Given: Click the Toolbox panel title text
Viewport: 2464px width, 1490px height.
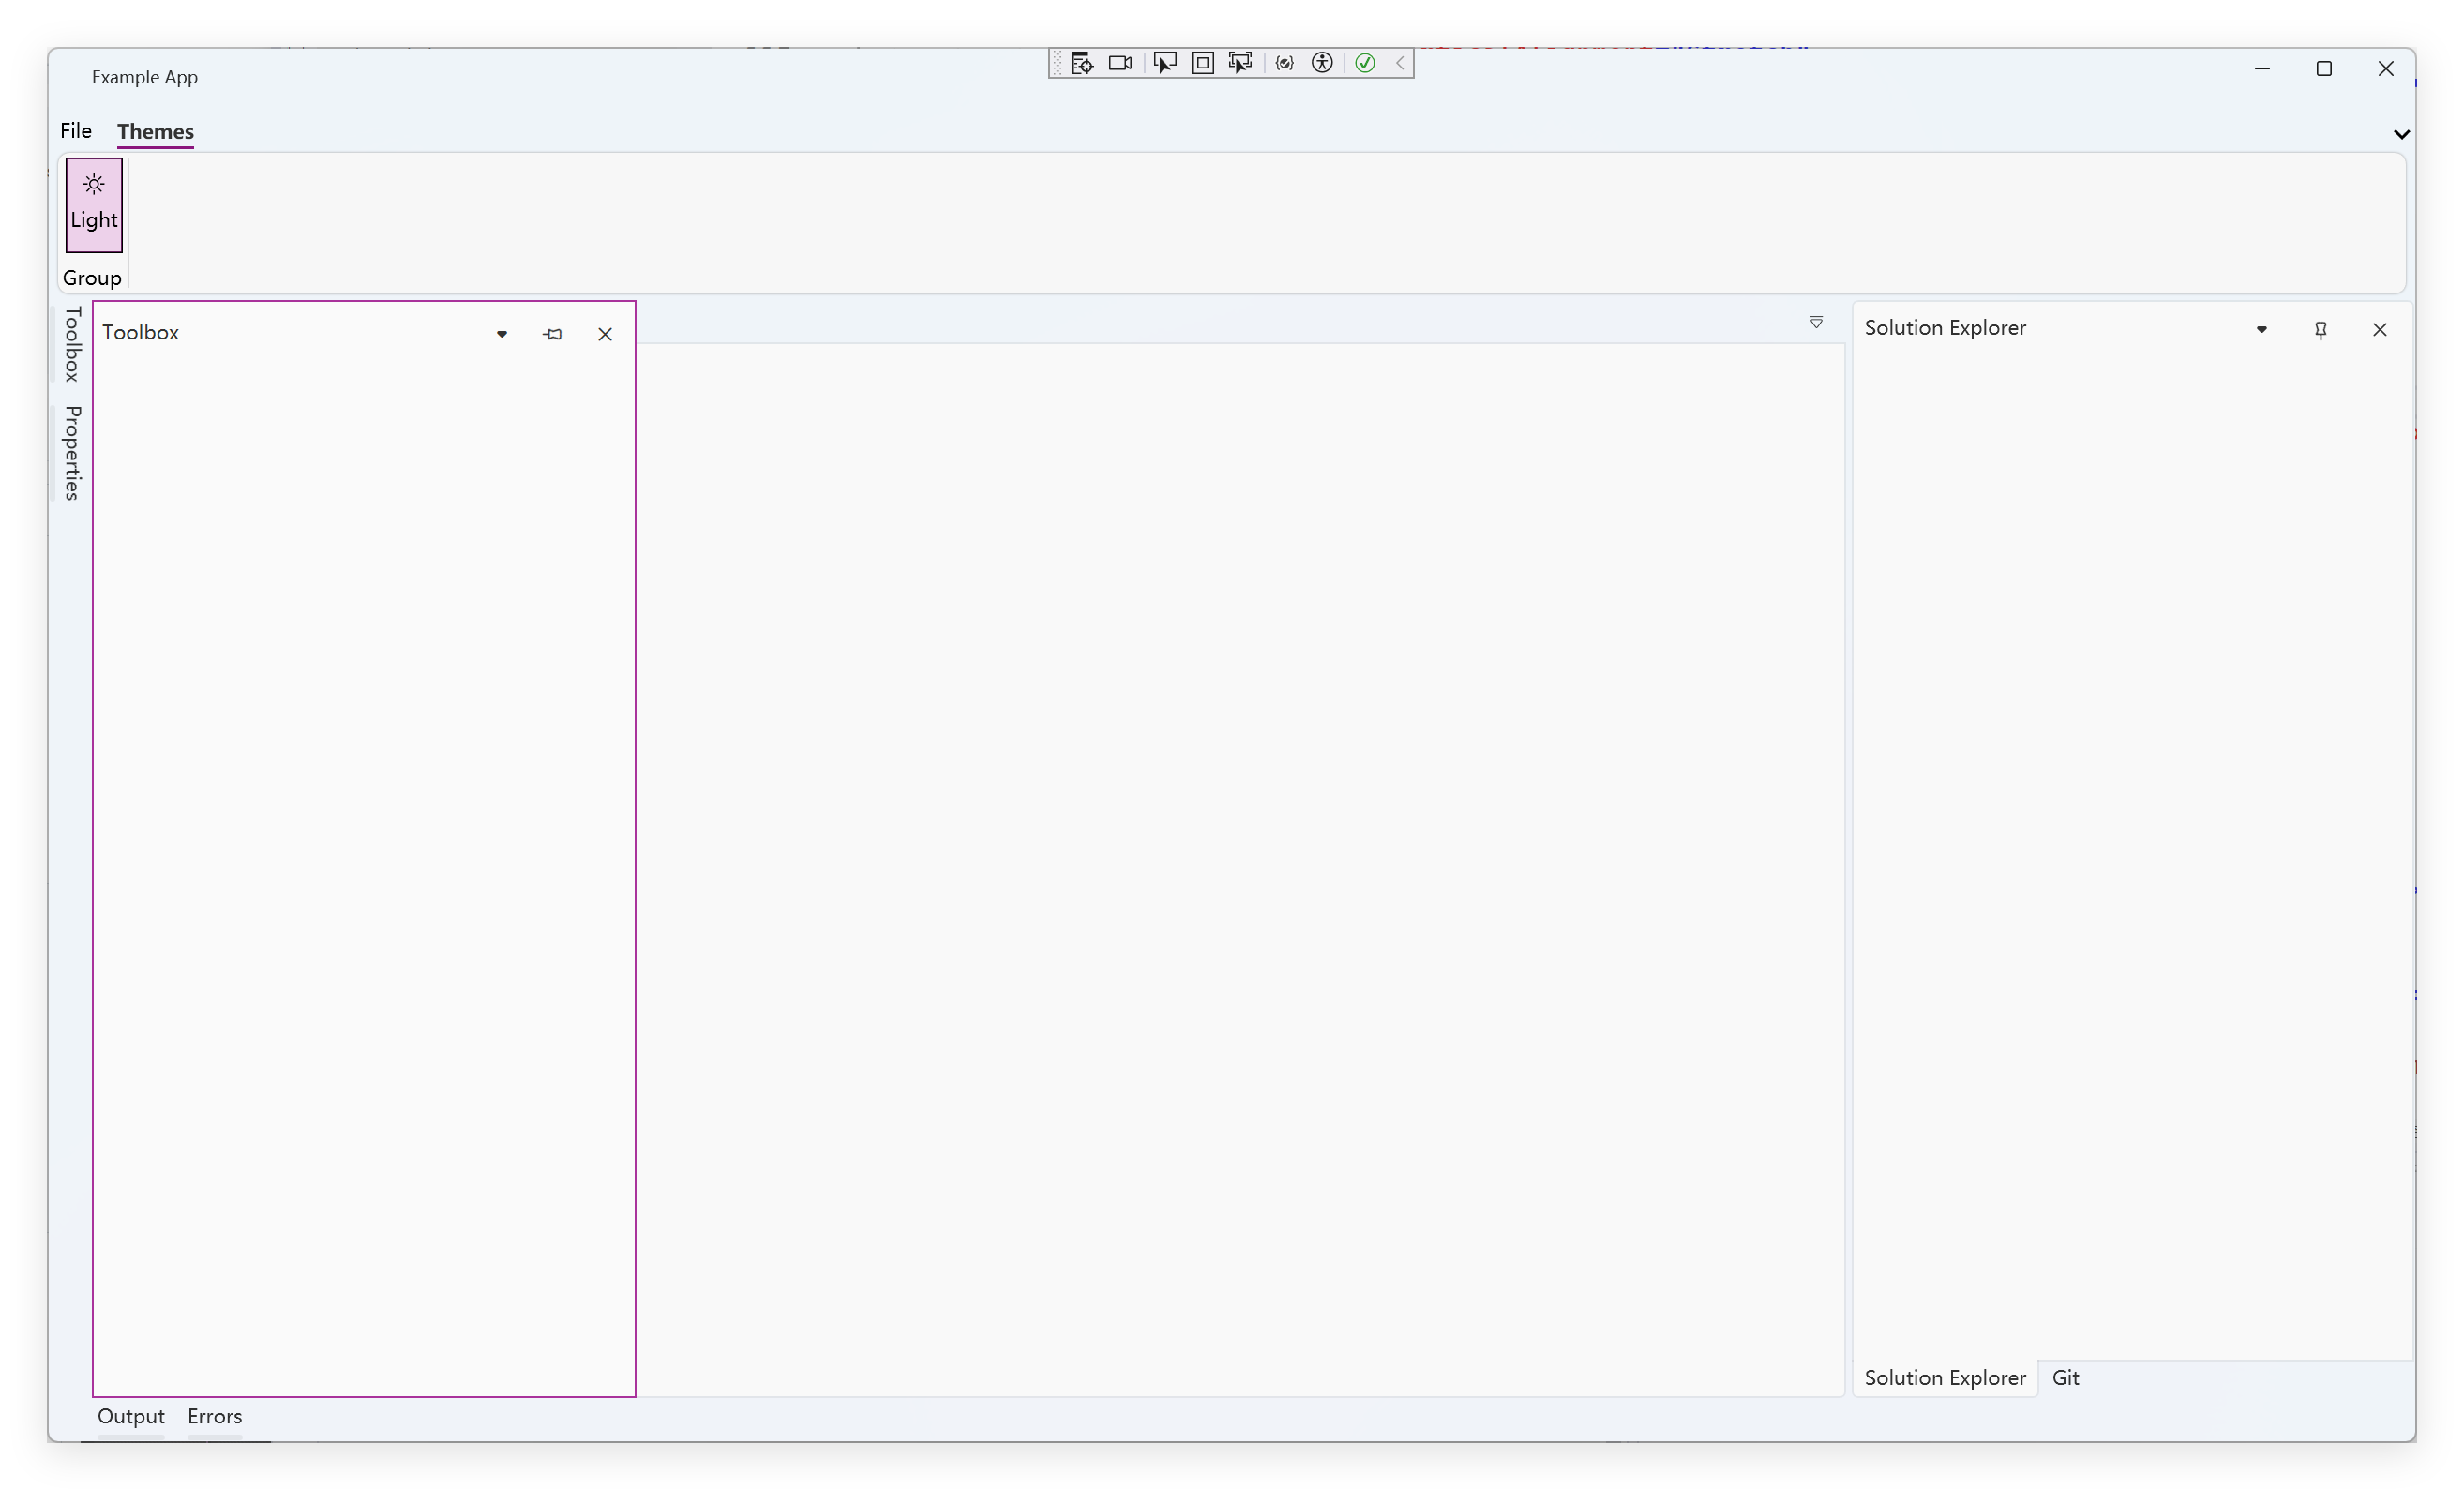Looking at the screenshot, I should (140, 333).
